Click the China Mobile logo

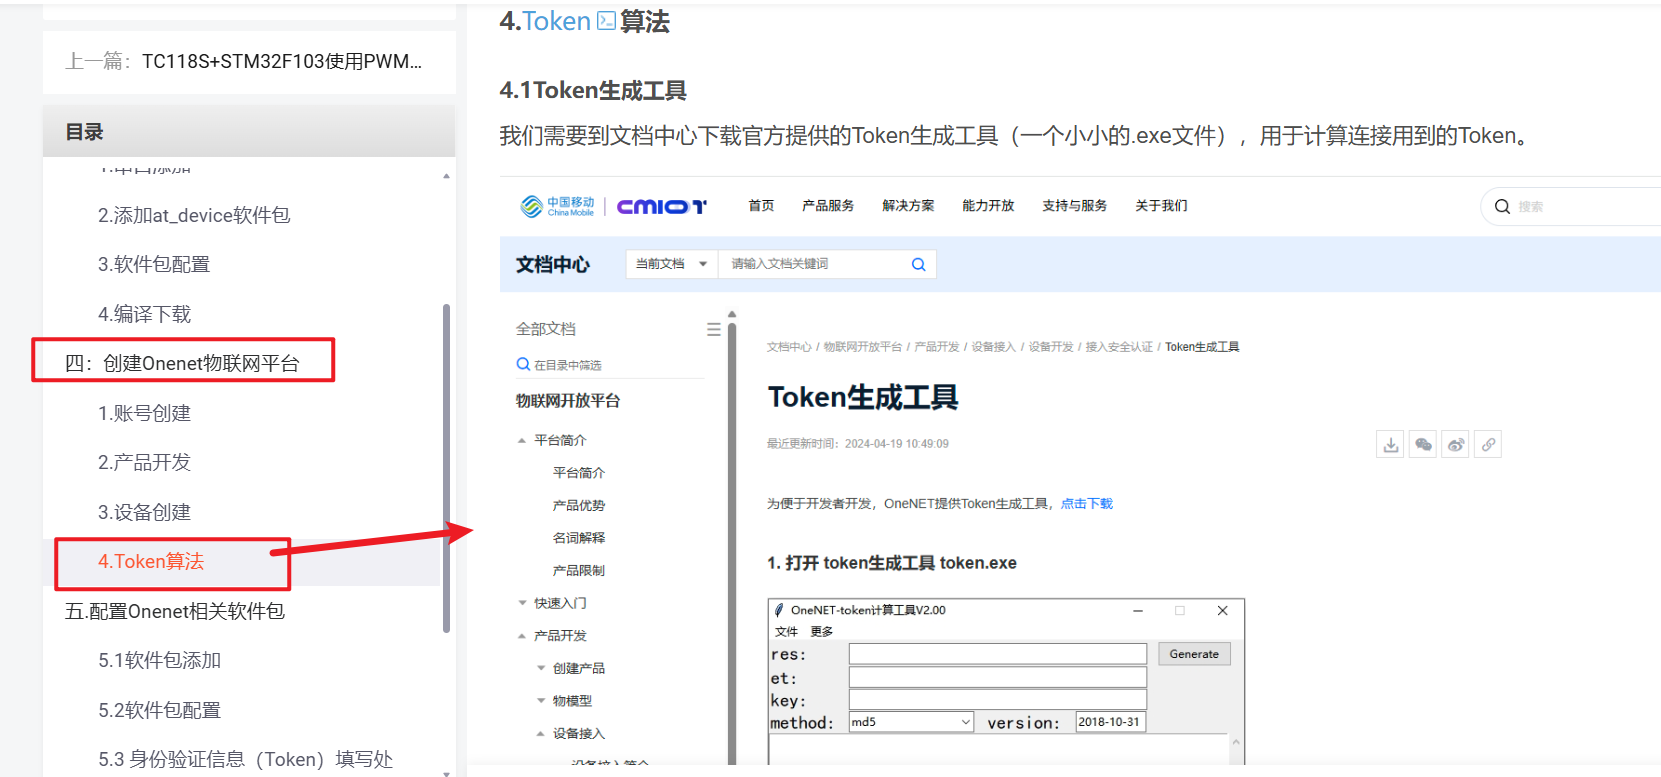(x=558, y=206)
